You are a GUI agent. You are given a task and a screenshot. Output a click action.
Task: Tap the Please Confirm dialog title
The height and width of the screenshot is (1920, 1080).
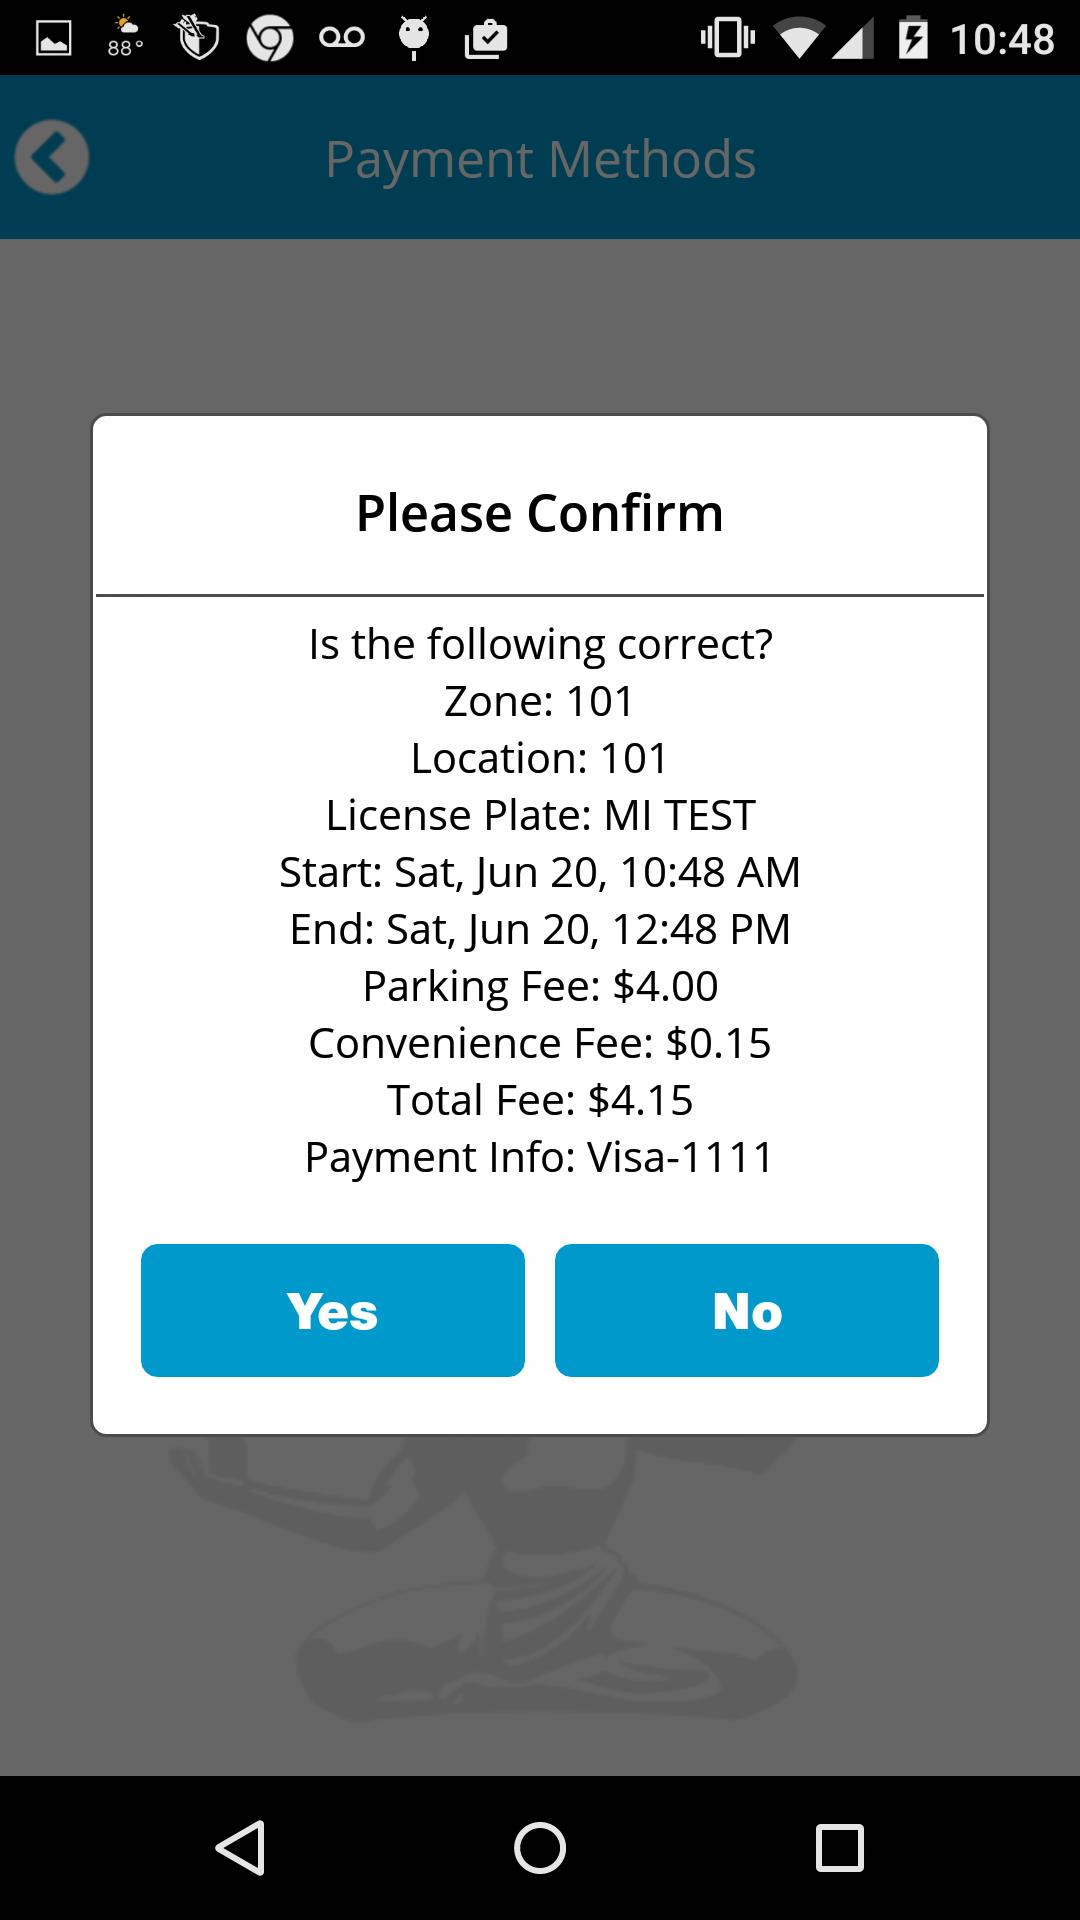point(540,513)
